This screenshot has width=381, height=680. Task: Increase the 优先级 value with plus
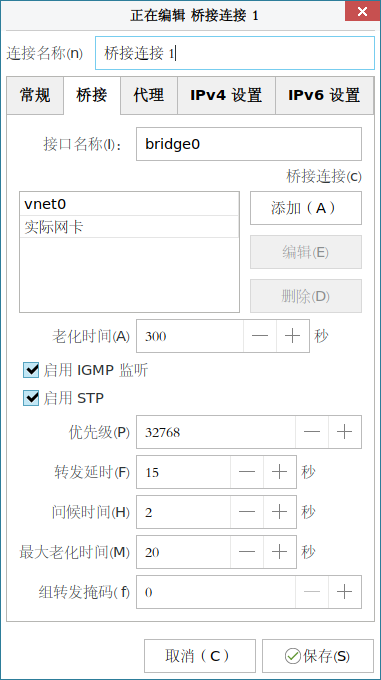345,432
